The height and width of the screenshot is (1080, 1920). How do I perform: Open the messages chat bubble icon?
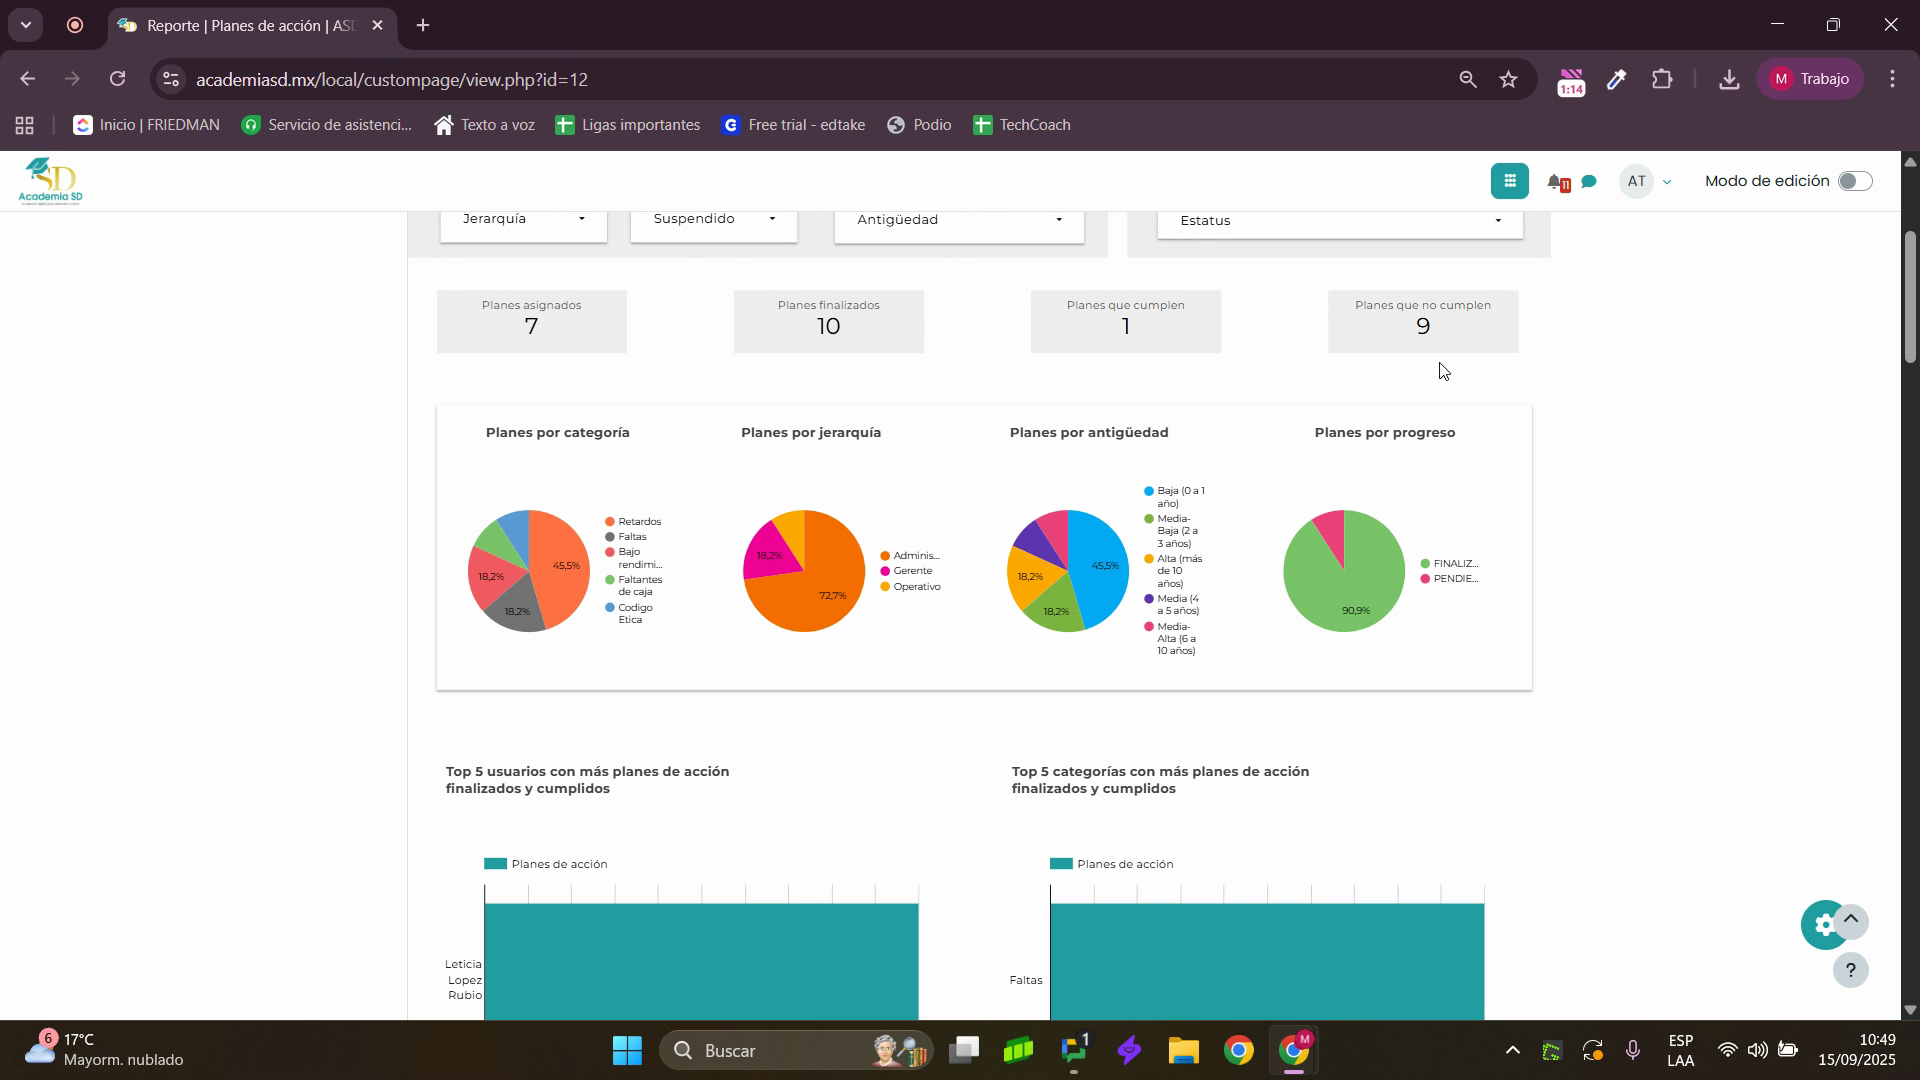coord(1589,182)
